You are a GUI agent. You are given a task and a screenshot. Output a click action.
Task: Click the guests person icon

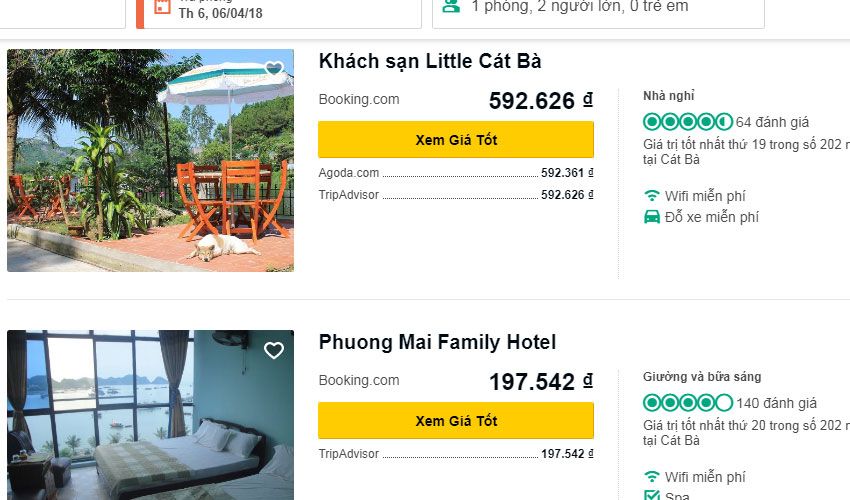[x=451, y=6]
